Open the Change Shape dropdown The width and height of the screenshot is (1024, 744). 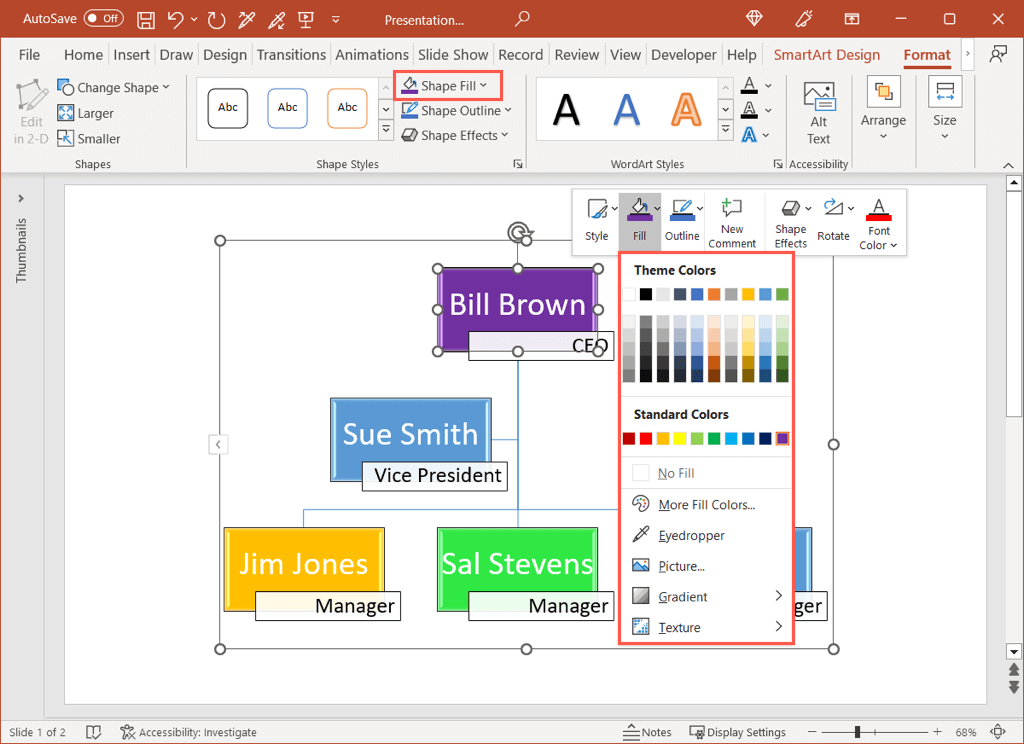click(113, 87)
